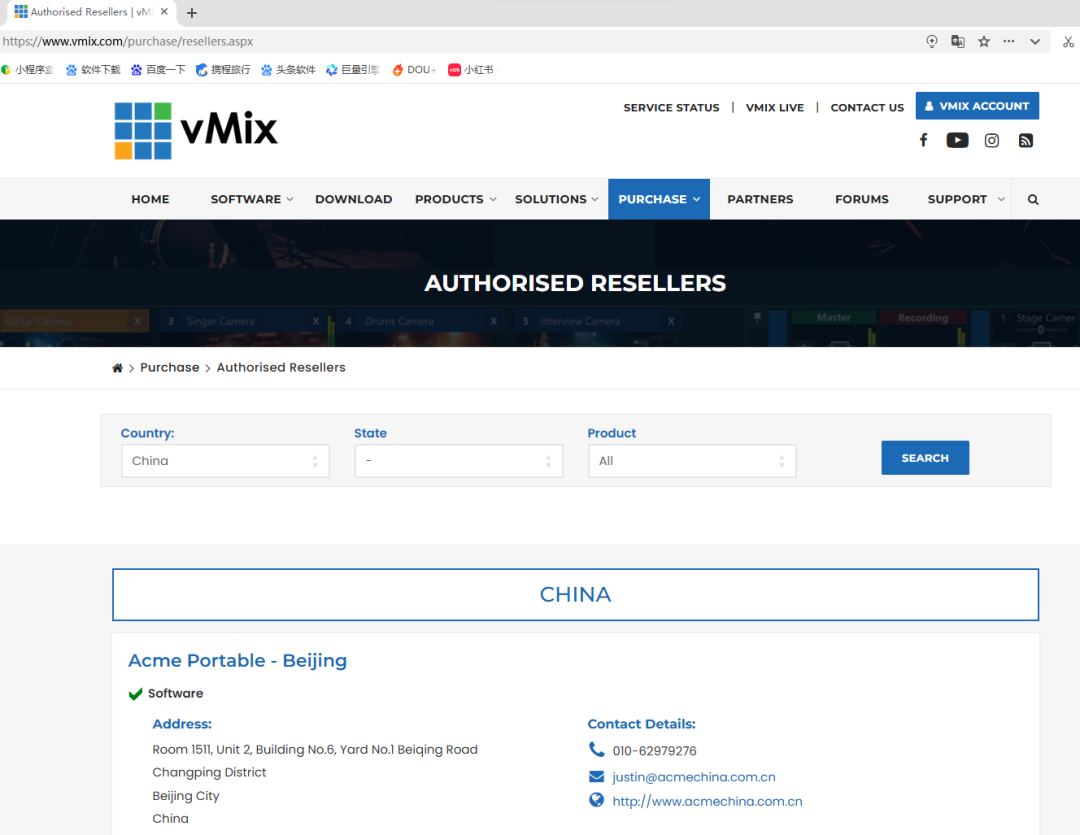Click the browser translate icon
Screen dimensions: 1080x835
957,41
